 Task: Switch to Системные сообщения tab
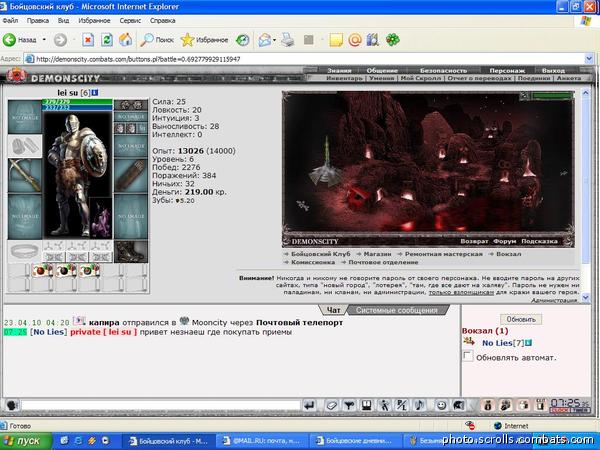point(397,310)
